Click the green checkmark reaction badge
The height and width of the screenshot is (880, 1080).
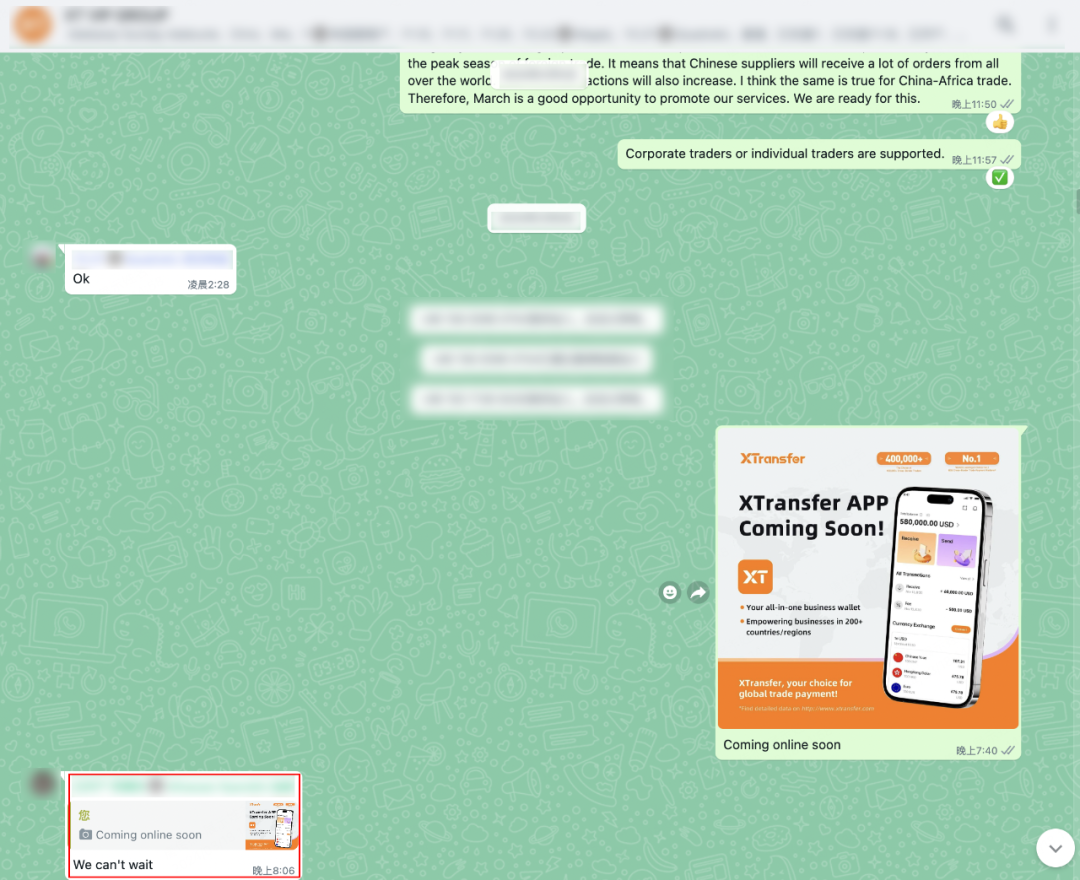[999, 178]
